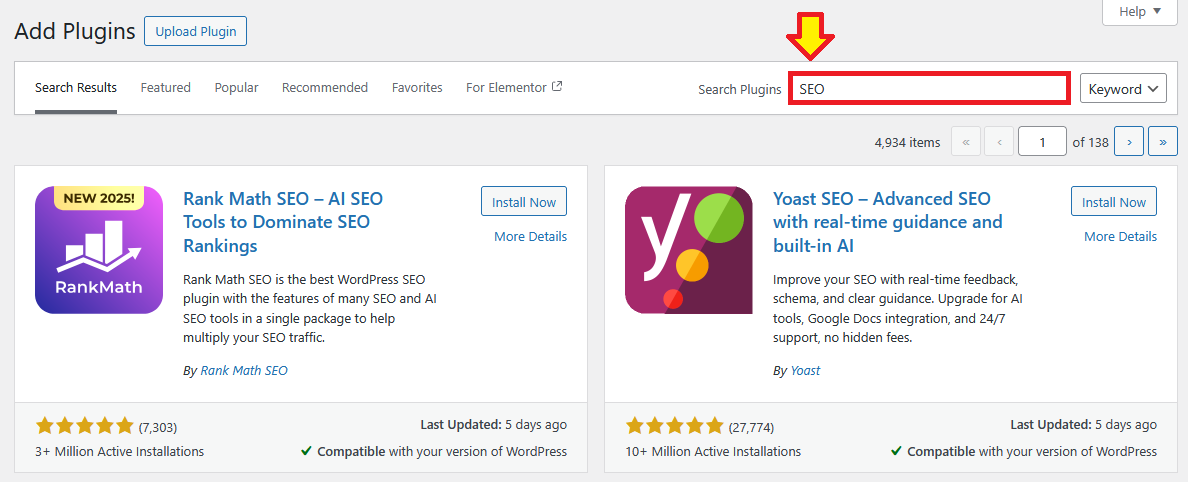The height and width of the screenshot is (482, 1188).
Task: Expand the Keyword search type dropdown
Action: point(1123,88)
